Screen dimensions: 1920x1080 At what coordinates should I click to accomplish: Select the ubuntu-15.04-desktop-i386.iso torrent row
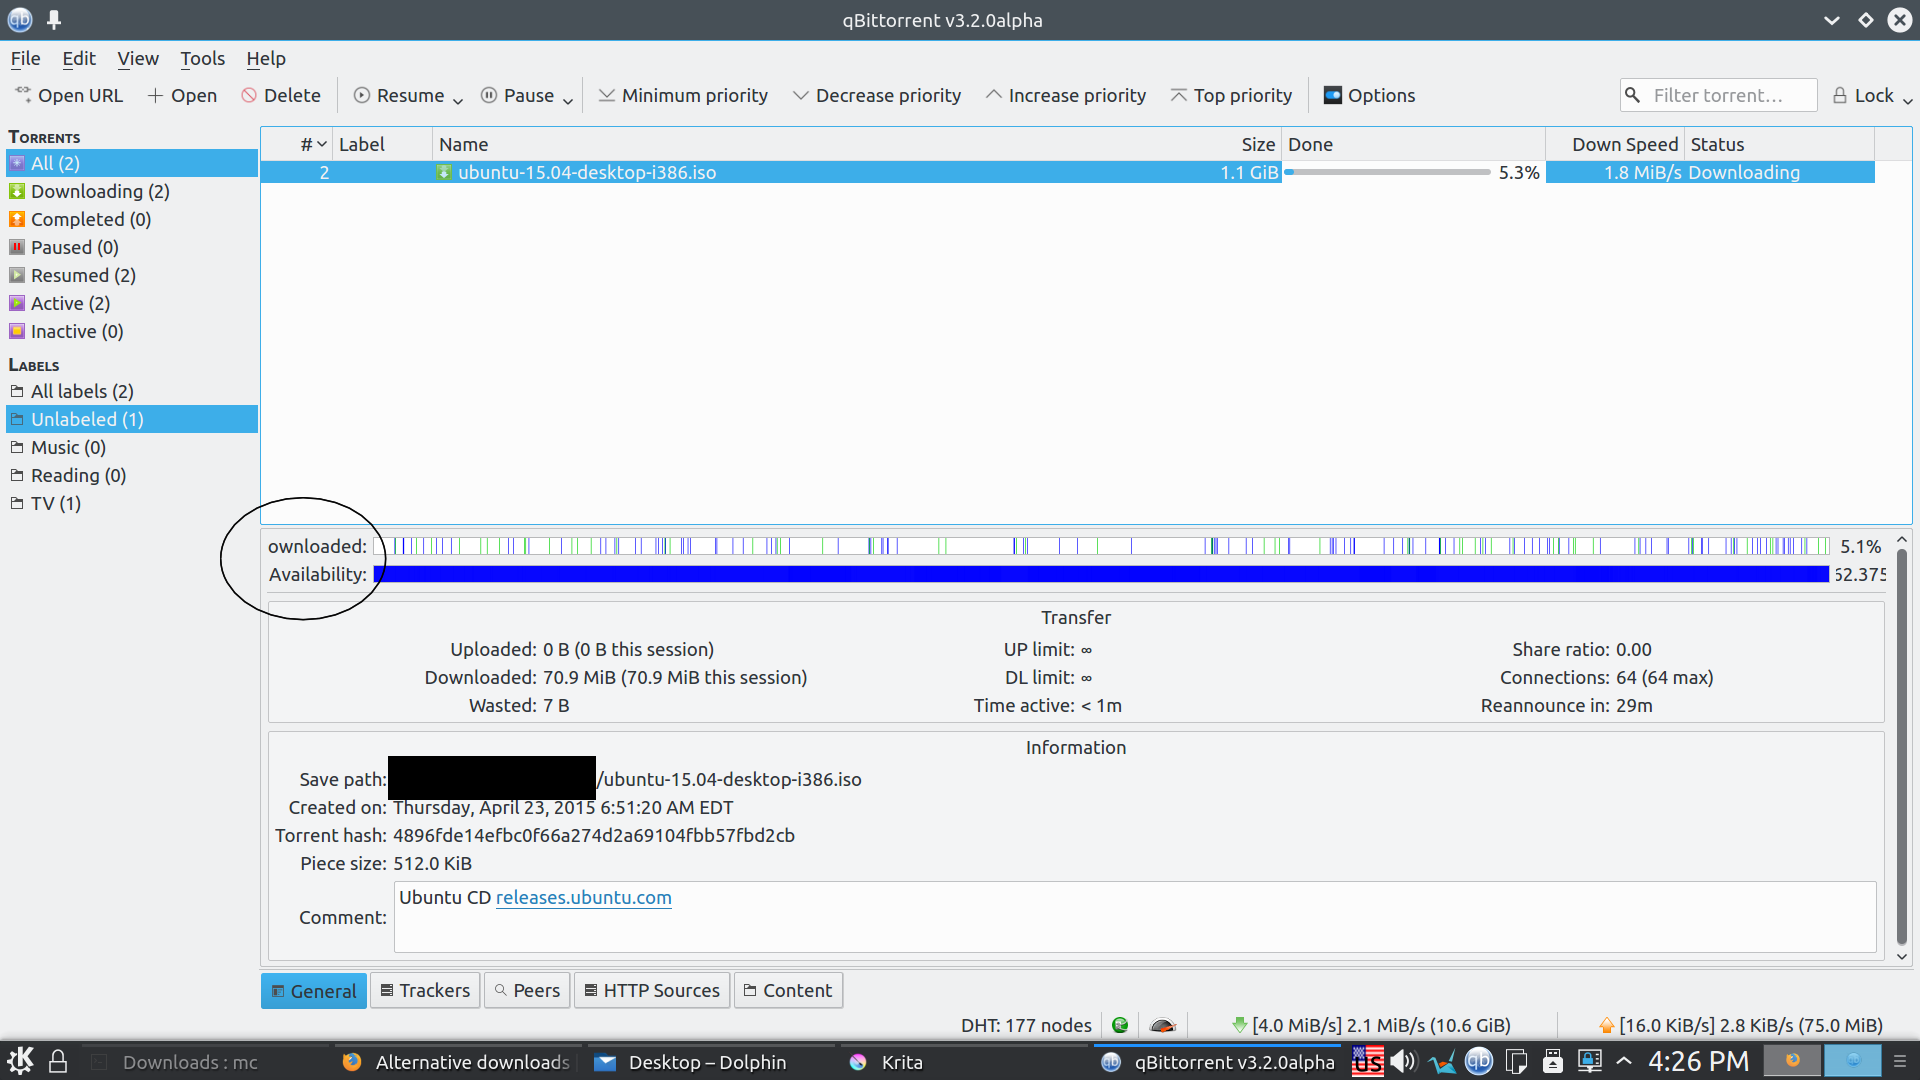[1068, 172]
